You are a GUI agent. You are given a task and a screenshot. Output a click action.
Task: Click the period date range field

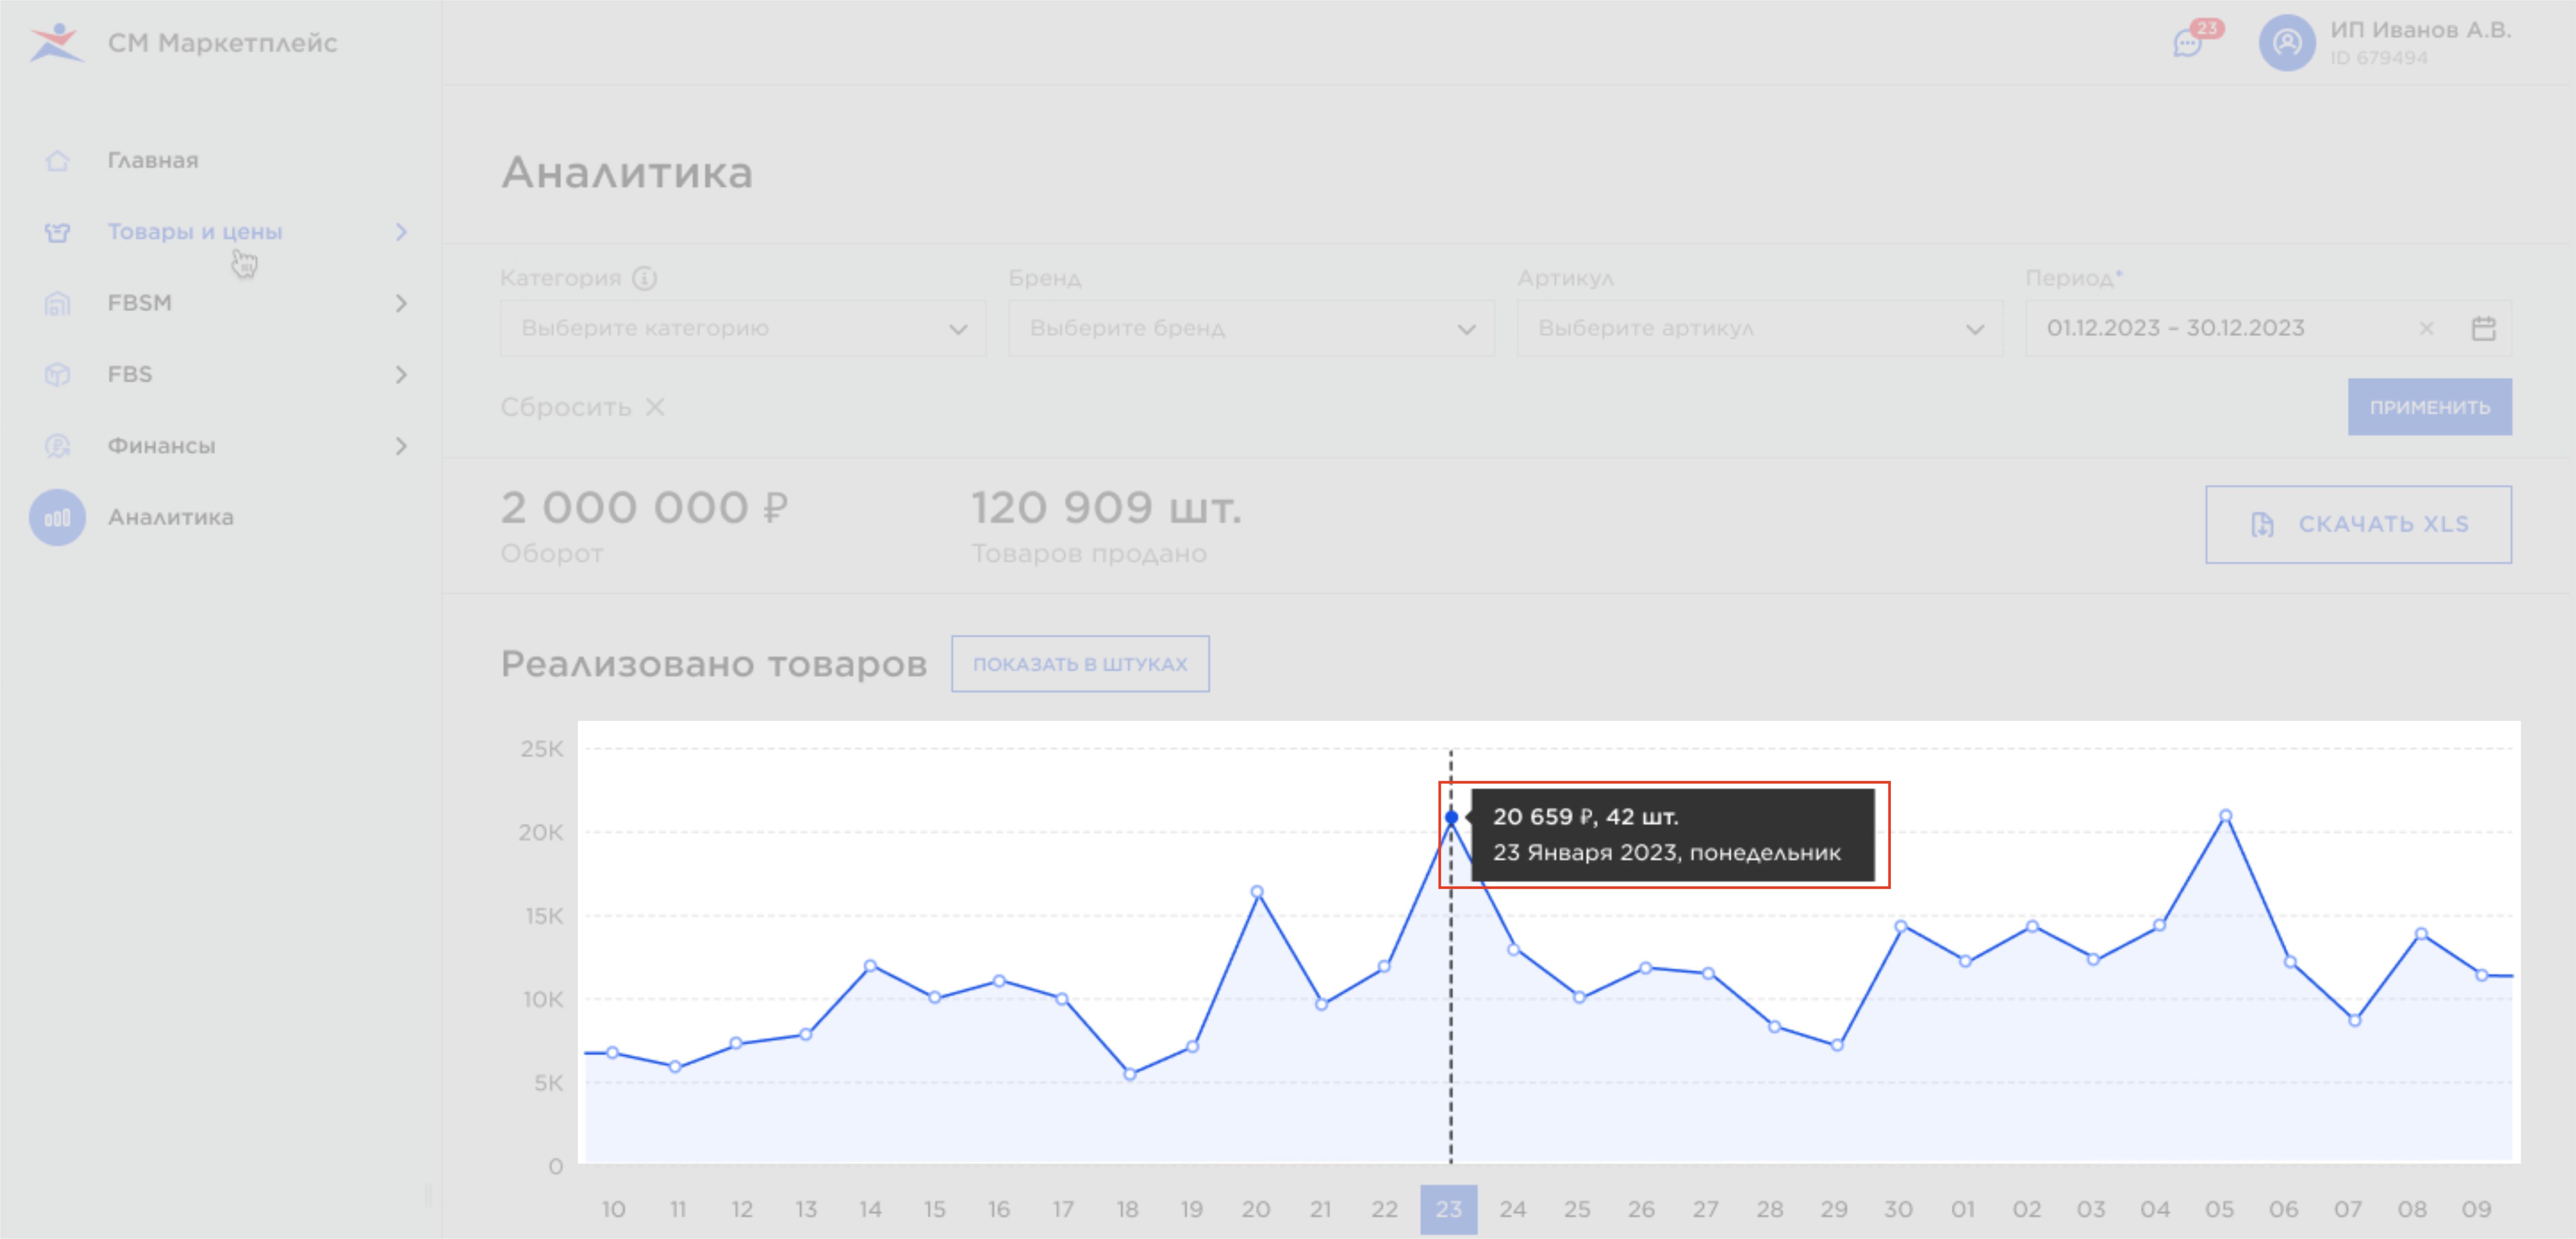(x=2268, y=328)
